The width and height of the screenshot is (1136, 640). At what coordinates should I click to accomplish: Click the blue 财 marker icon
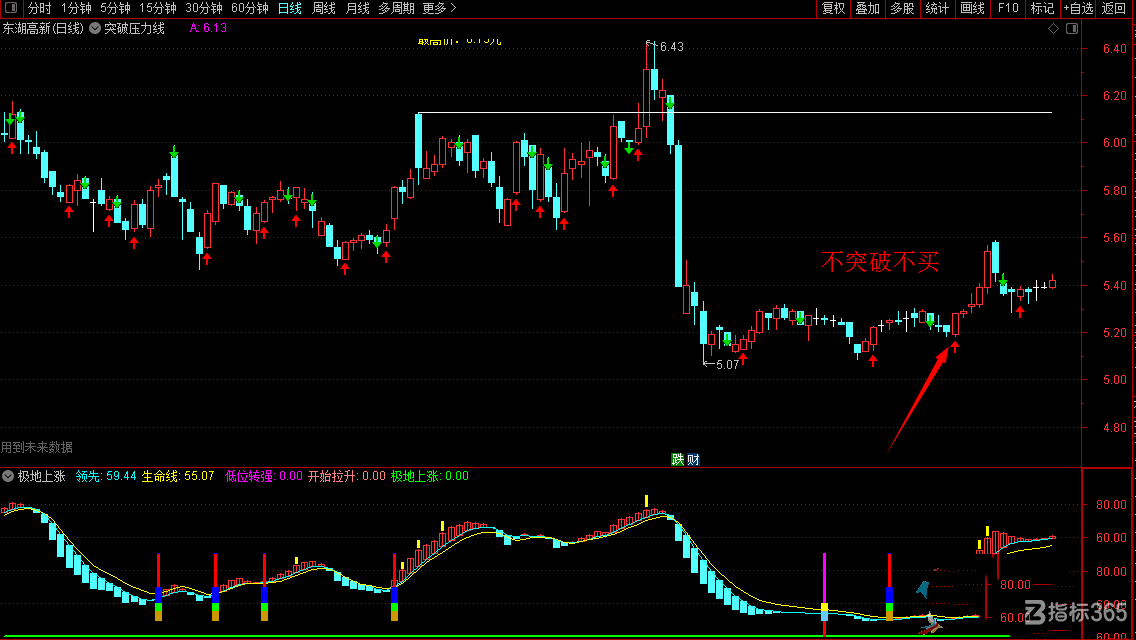[x=693, y=460]
